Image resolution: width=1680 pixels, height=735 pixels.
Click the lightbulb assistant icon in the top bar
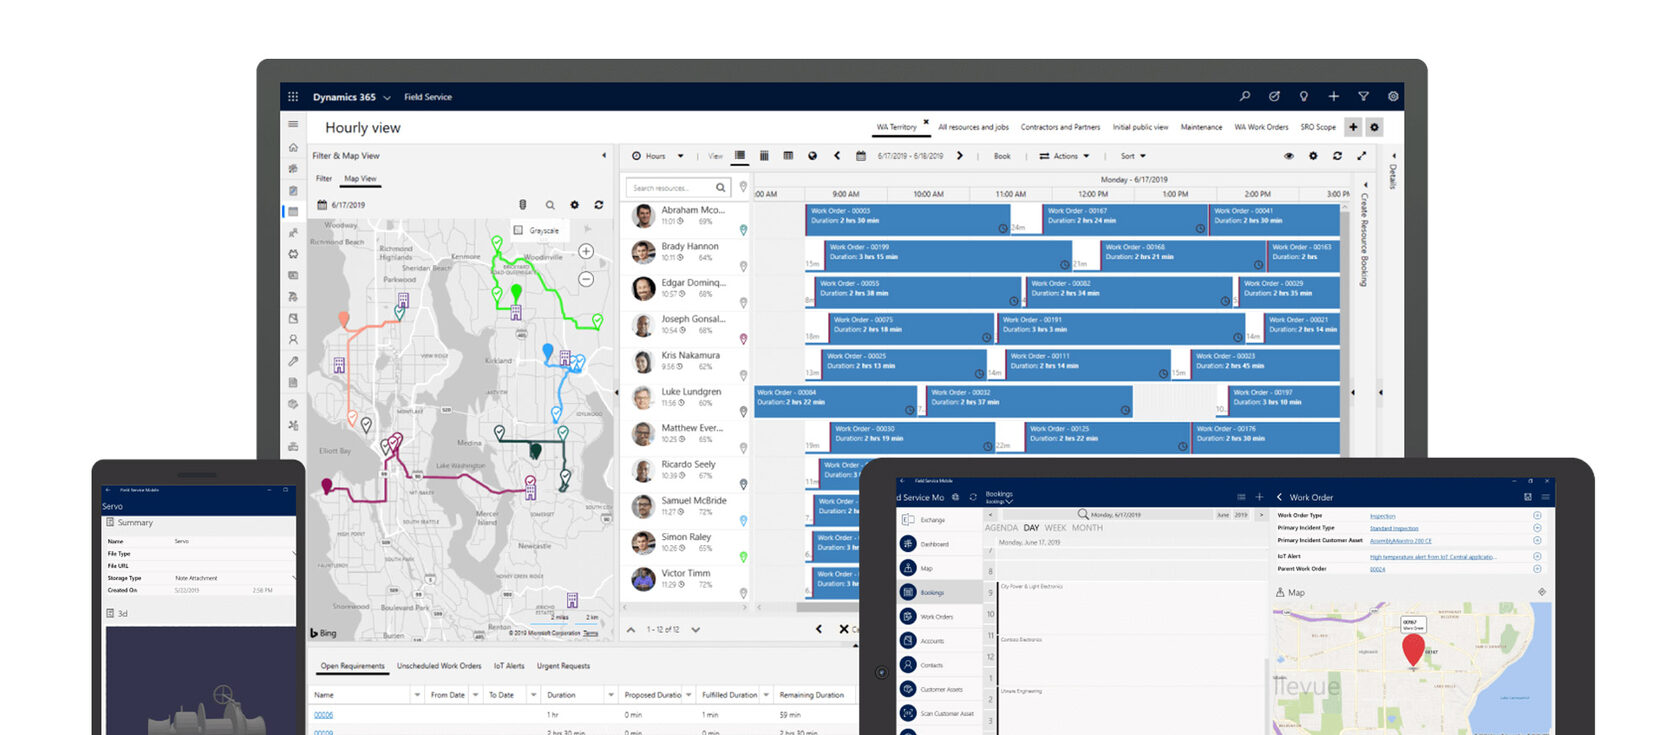click(x=1303, y=97)
